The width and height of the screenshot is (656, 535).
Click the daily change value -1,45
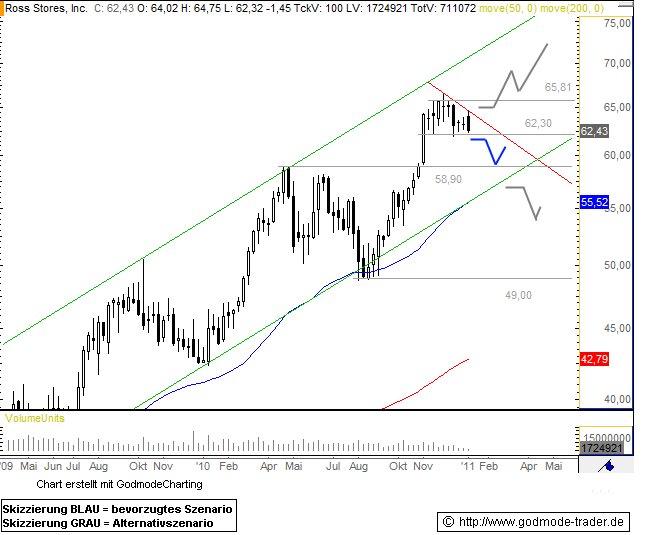click(279, 8)
